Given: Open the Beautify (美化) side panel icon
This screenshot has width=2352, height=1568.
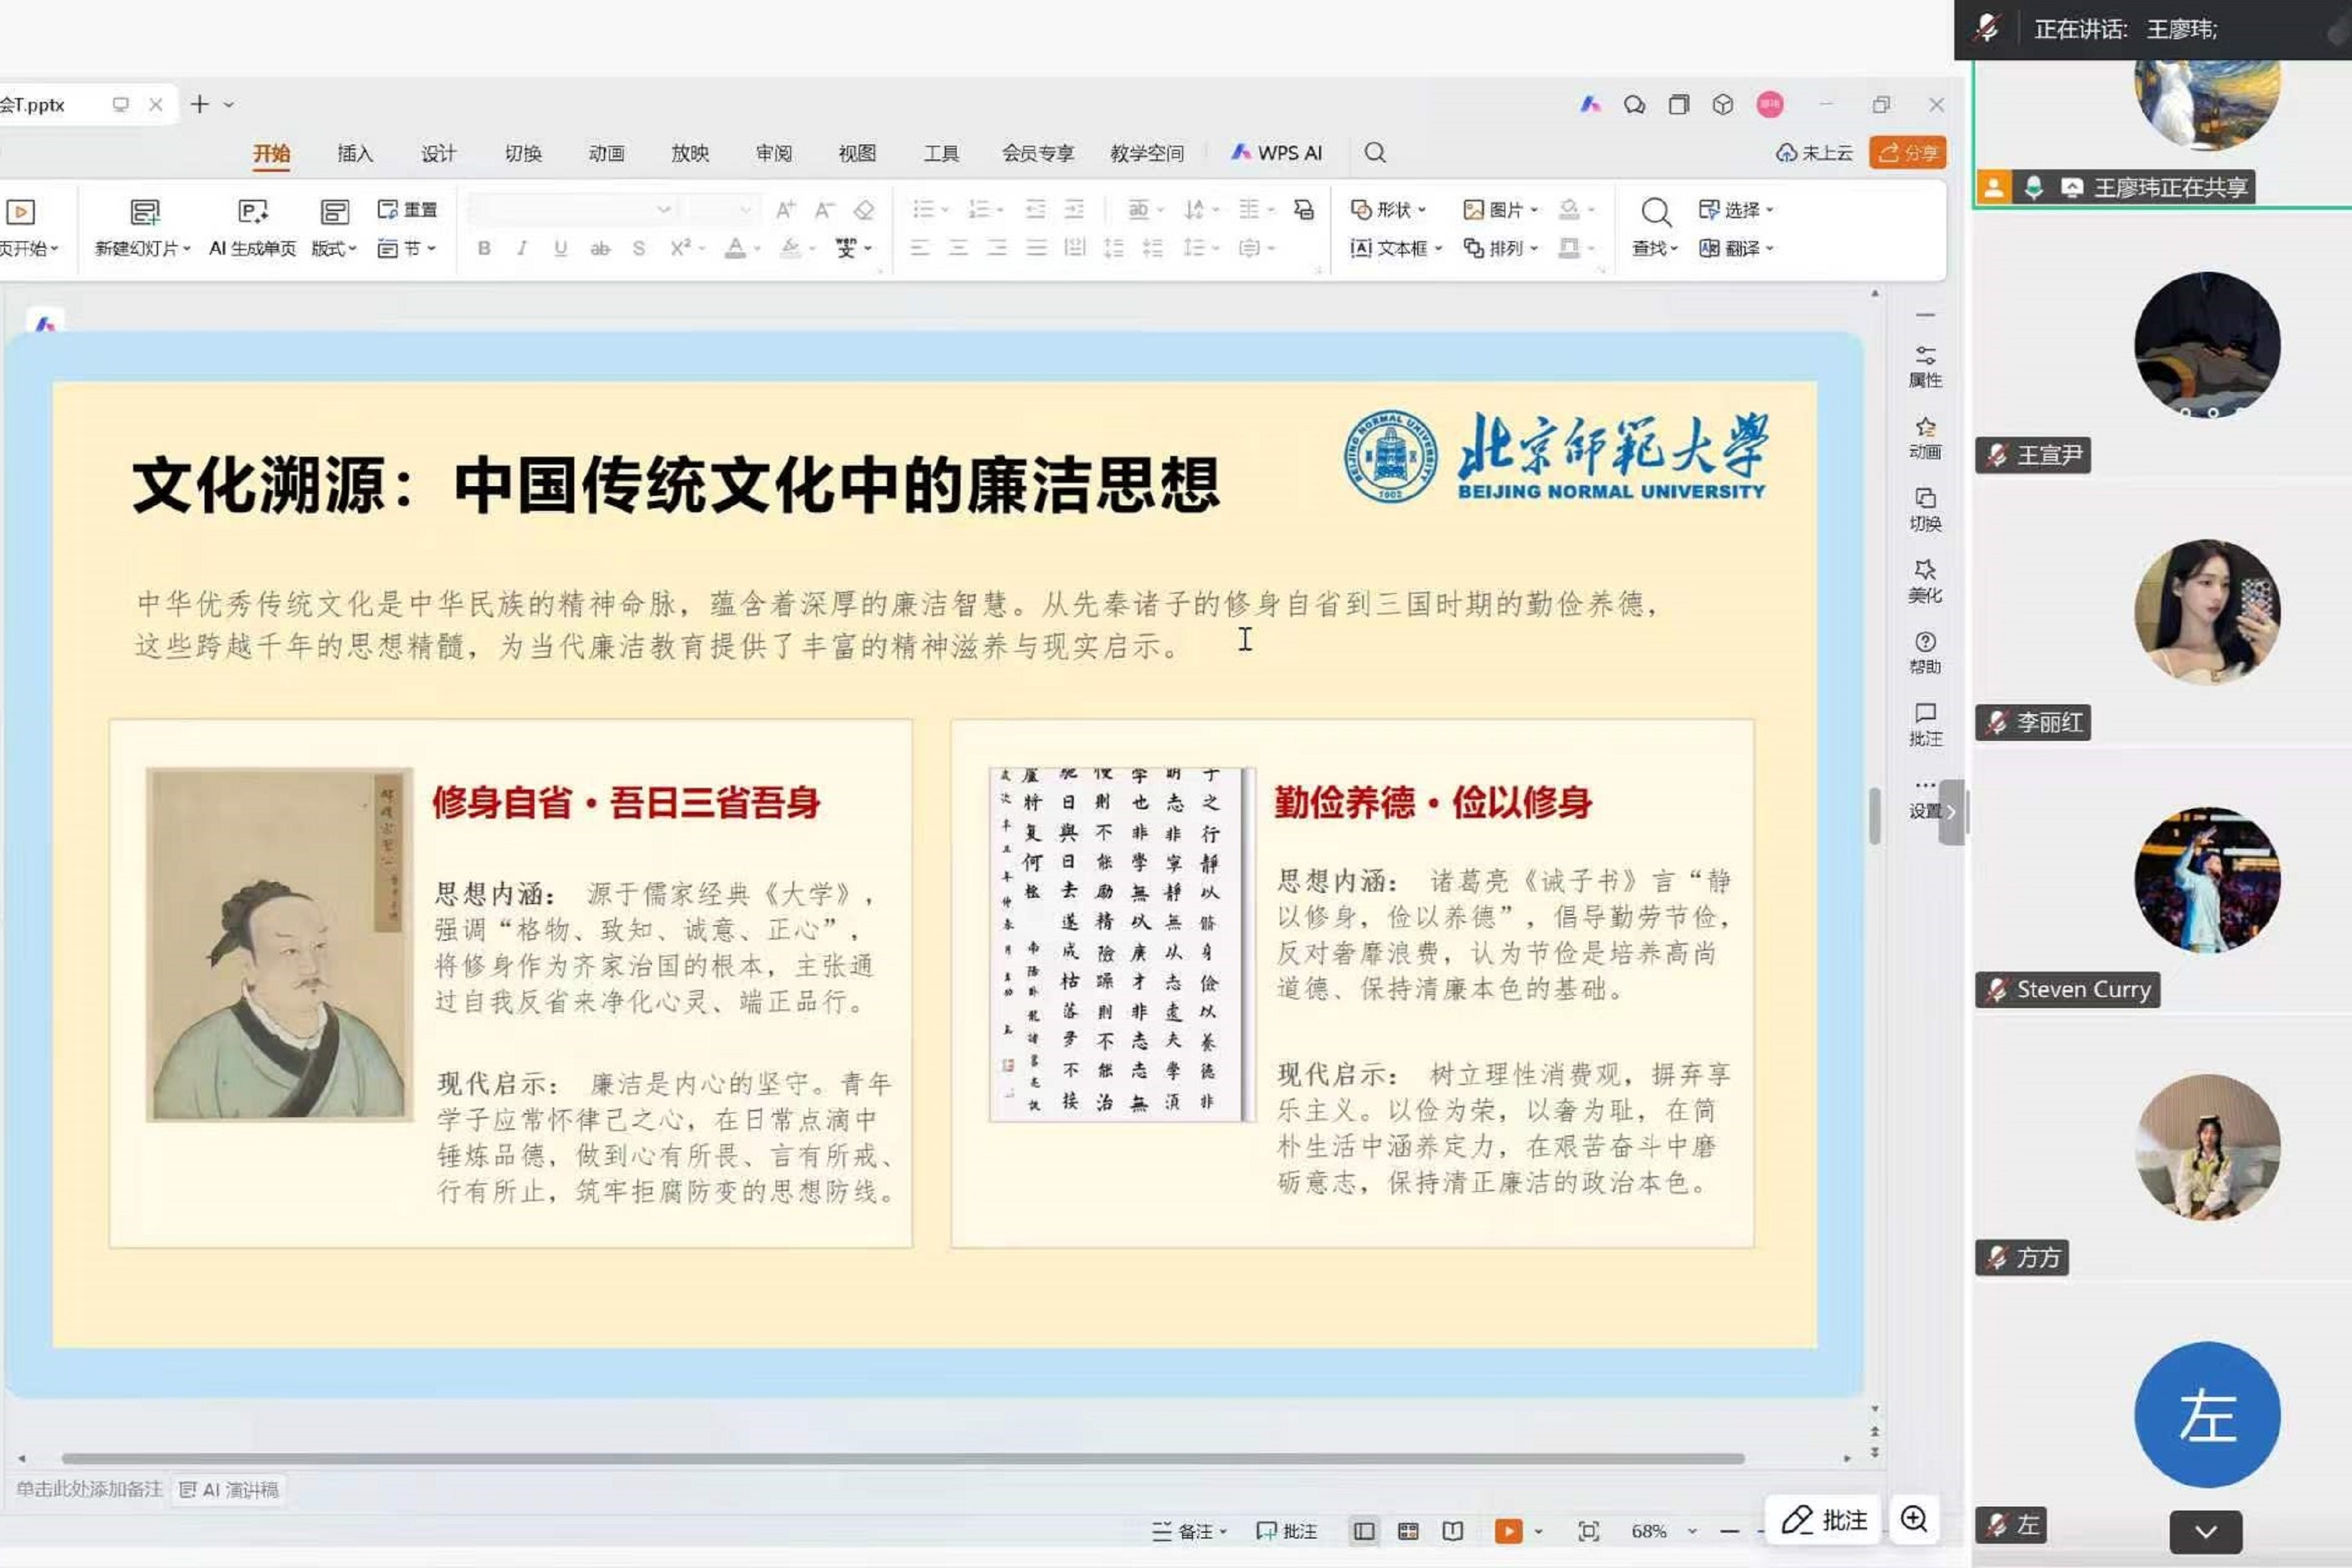Looking at the screenshot, I should point(1925,581).
